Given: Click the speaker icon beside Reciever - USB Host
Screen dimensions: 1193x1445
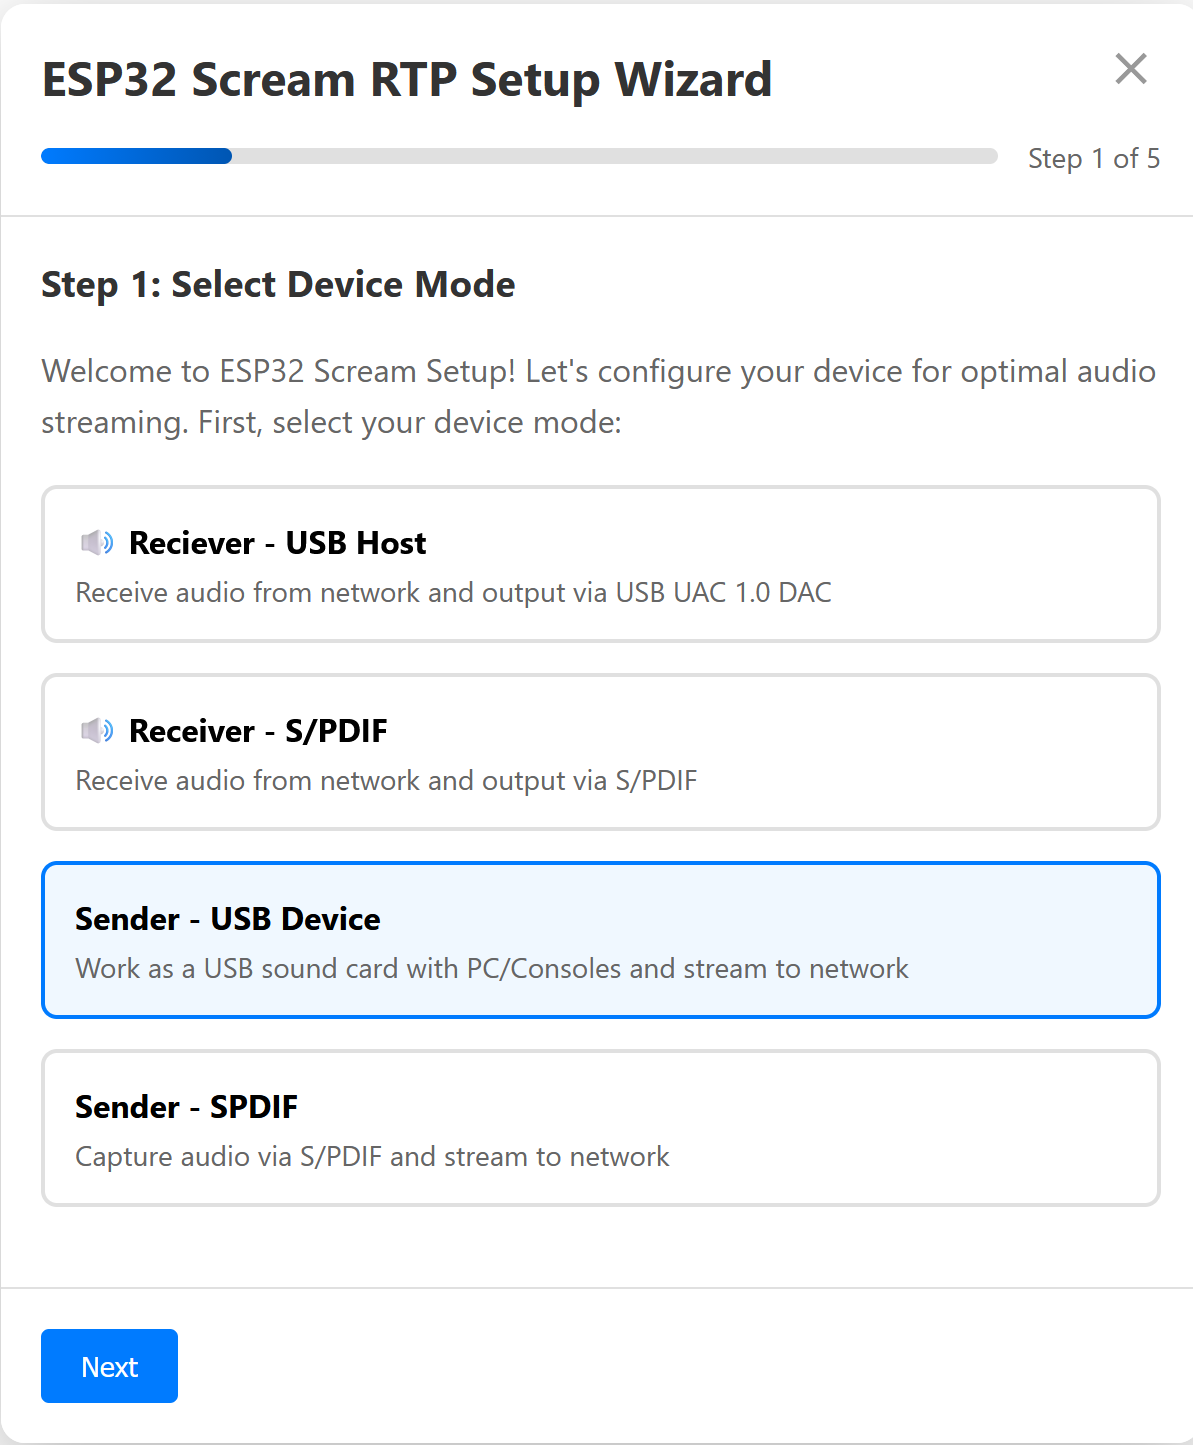Looking at the screenshot, I should [x=97, y=543].
